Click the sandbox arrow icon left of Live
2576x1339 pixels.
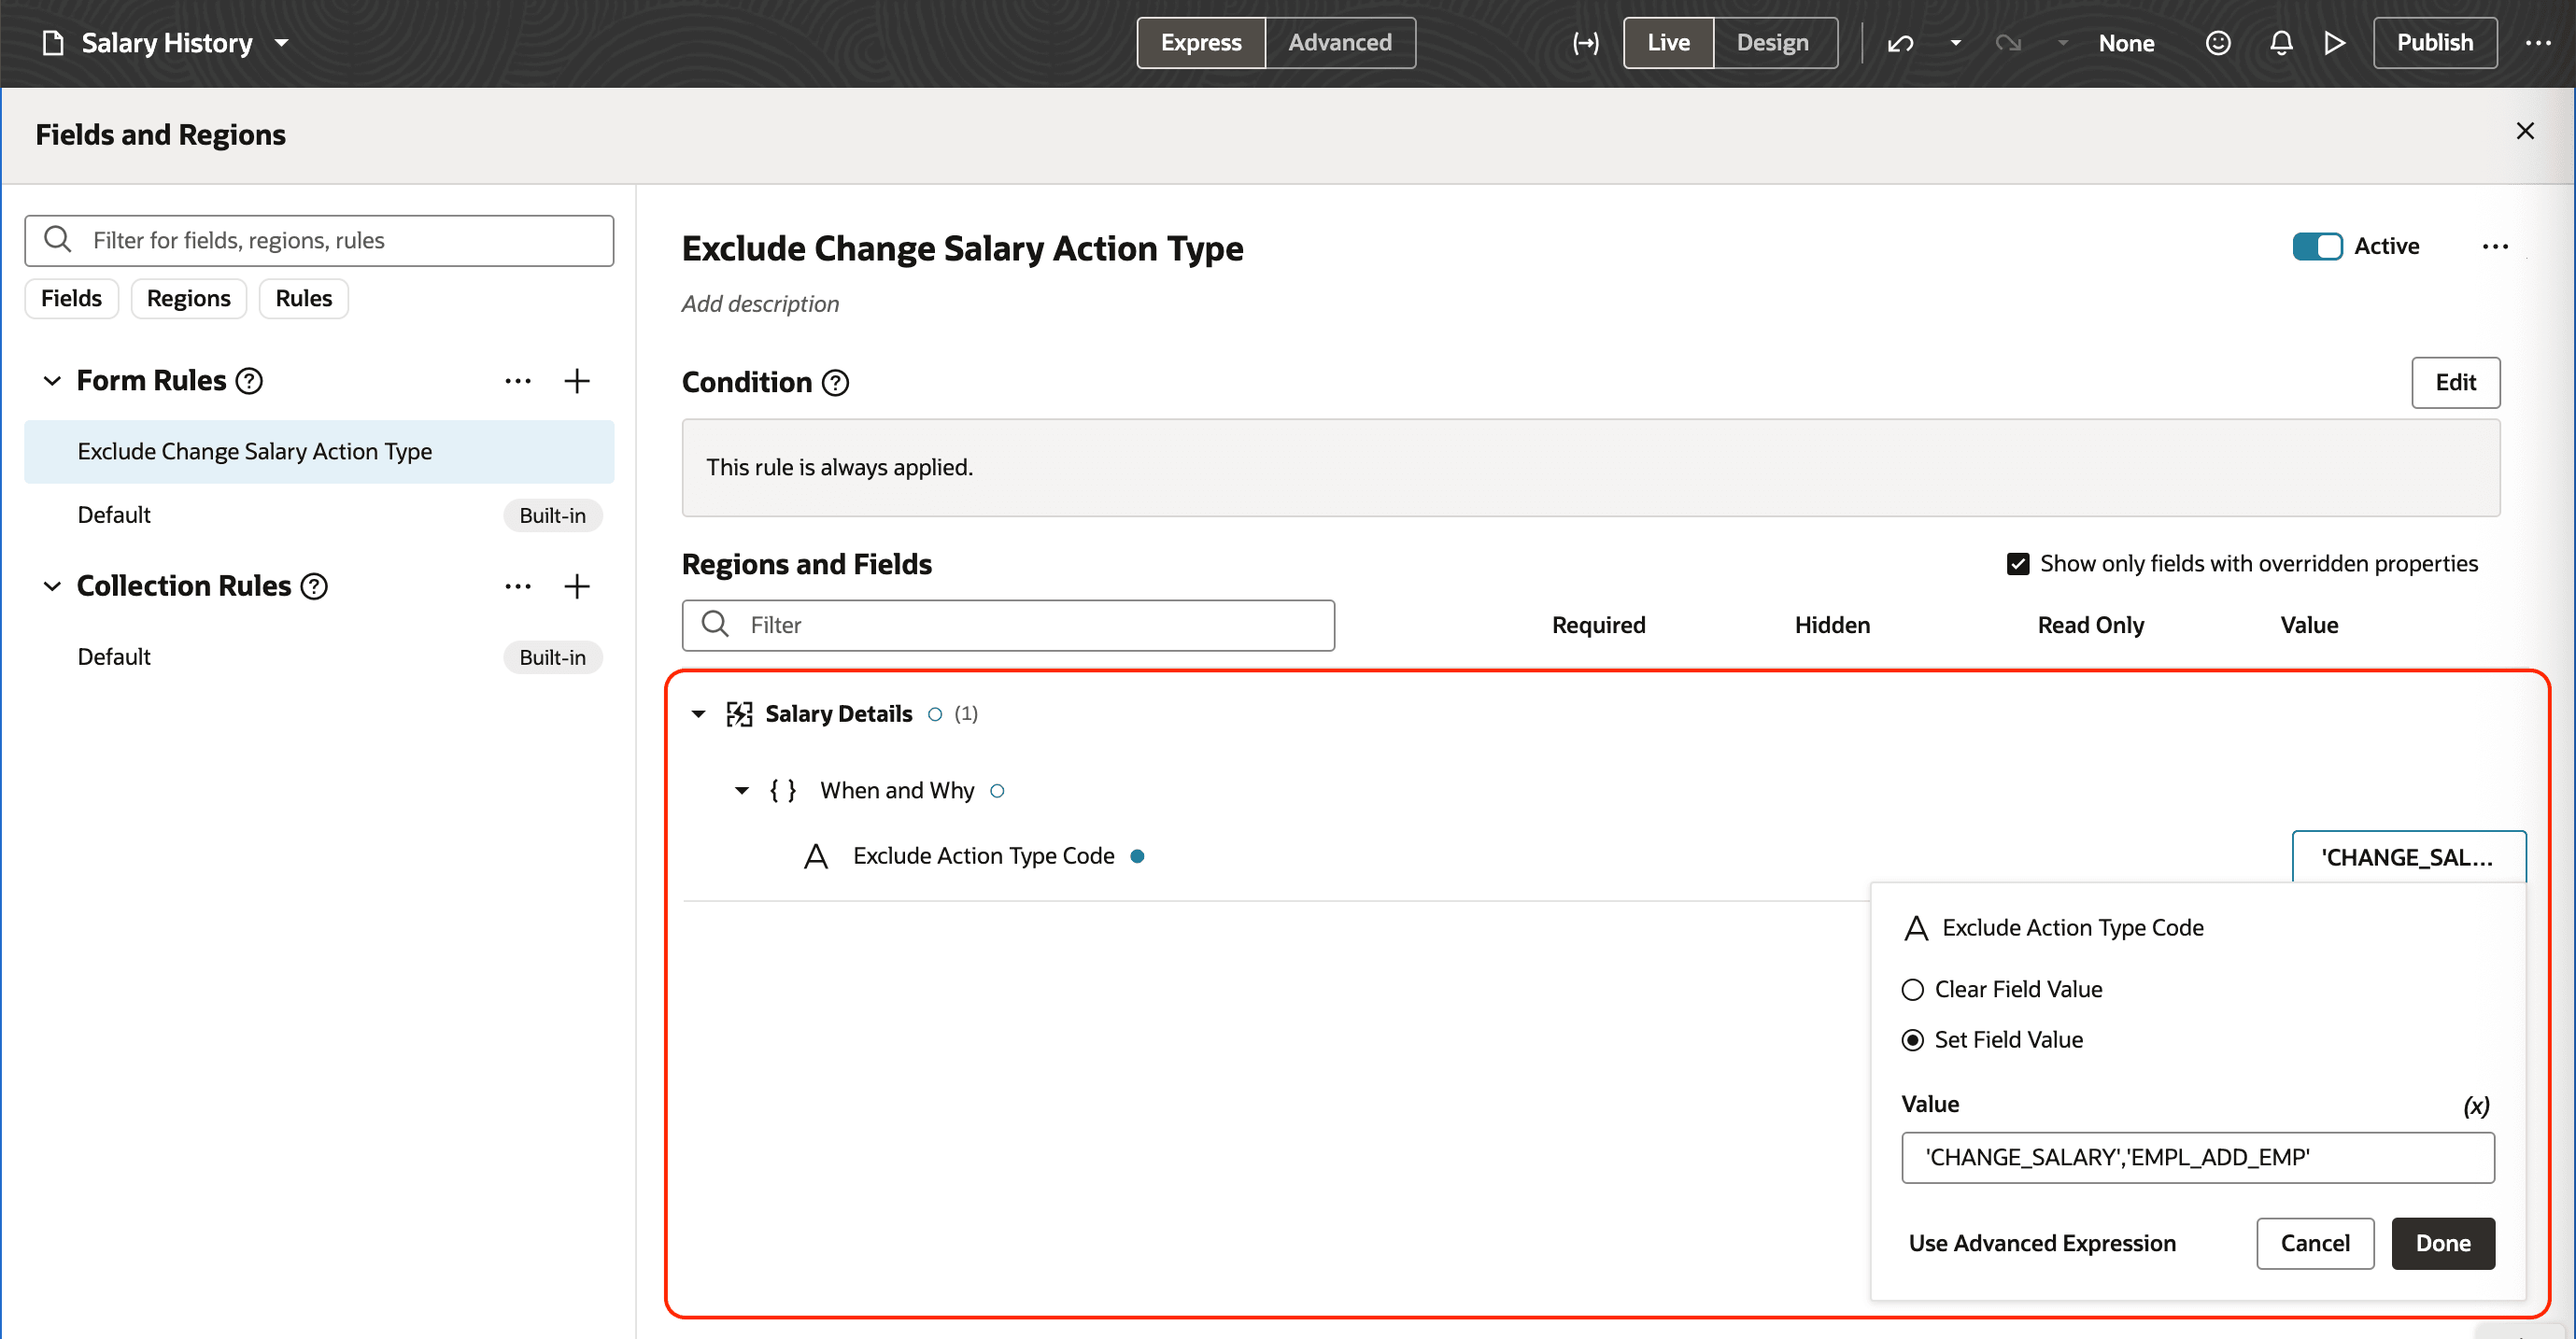point(1586,43)
